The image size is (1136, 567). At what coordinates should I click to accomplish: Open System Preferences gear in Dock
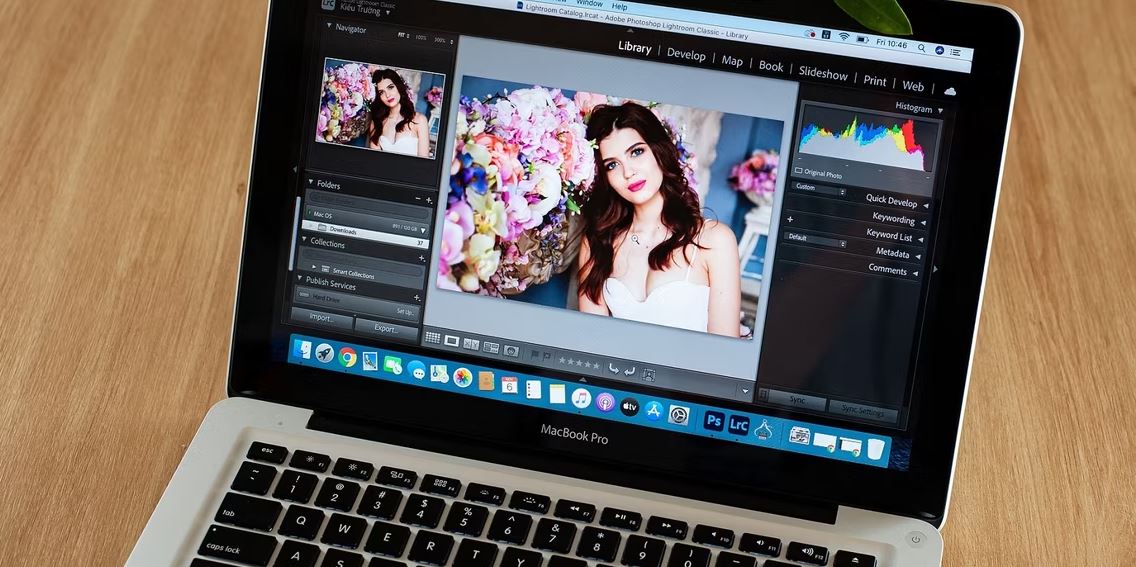[x=678, y=415]
